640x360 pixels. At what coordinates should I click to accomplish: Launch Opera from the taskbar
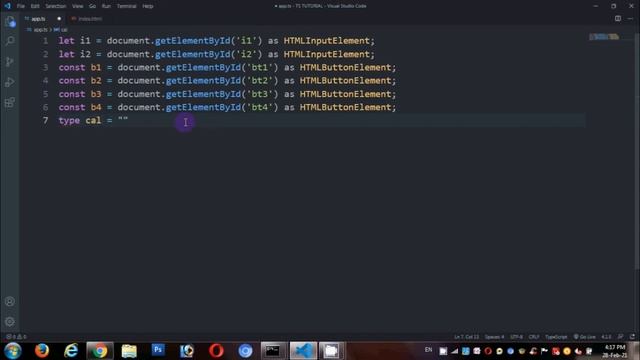(216, 351)
